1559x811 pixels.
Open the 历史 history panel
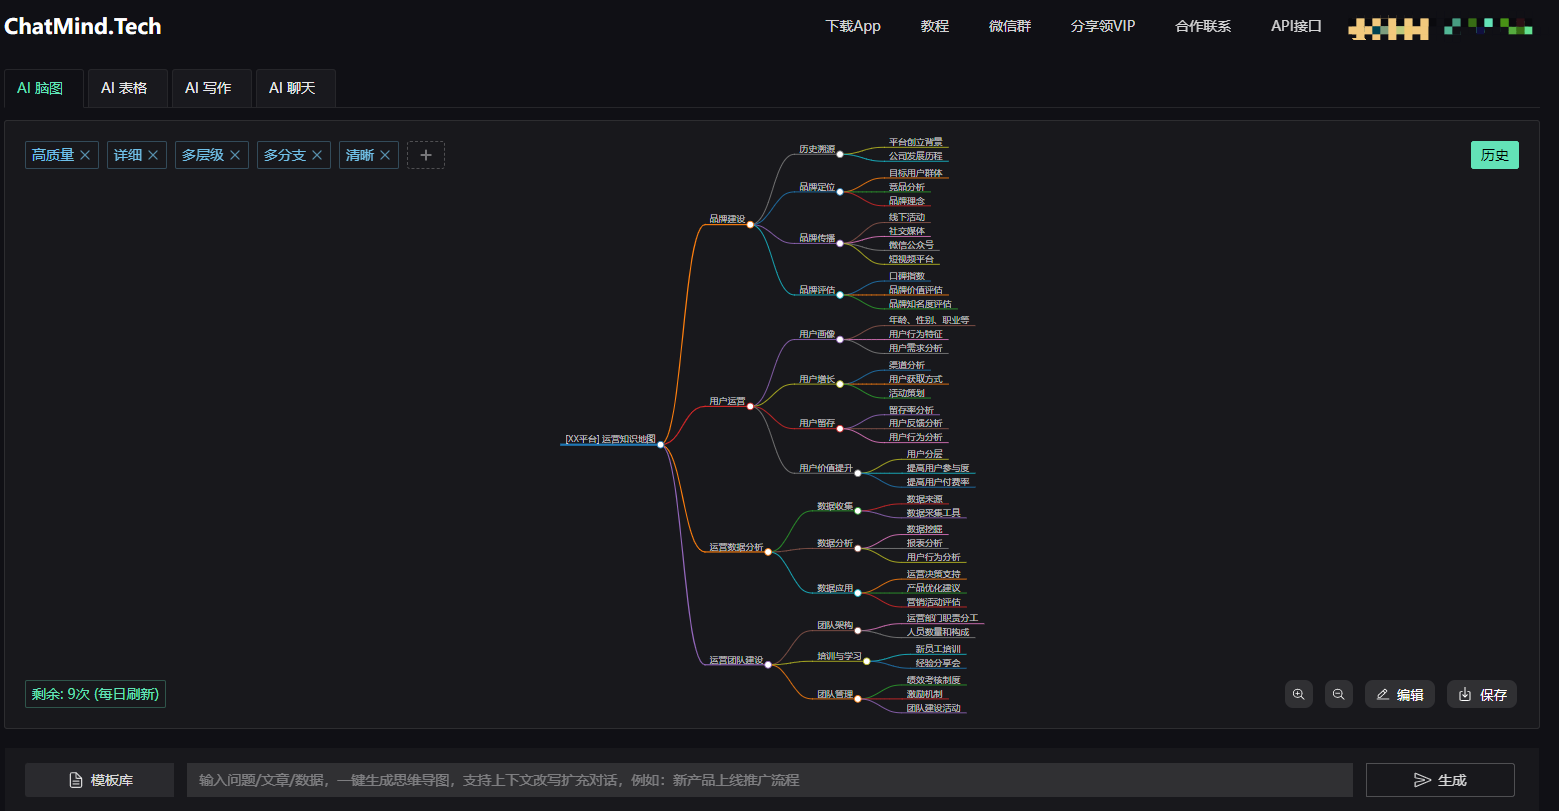pos(1494,155)
